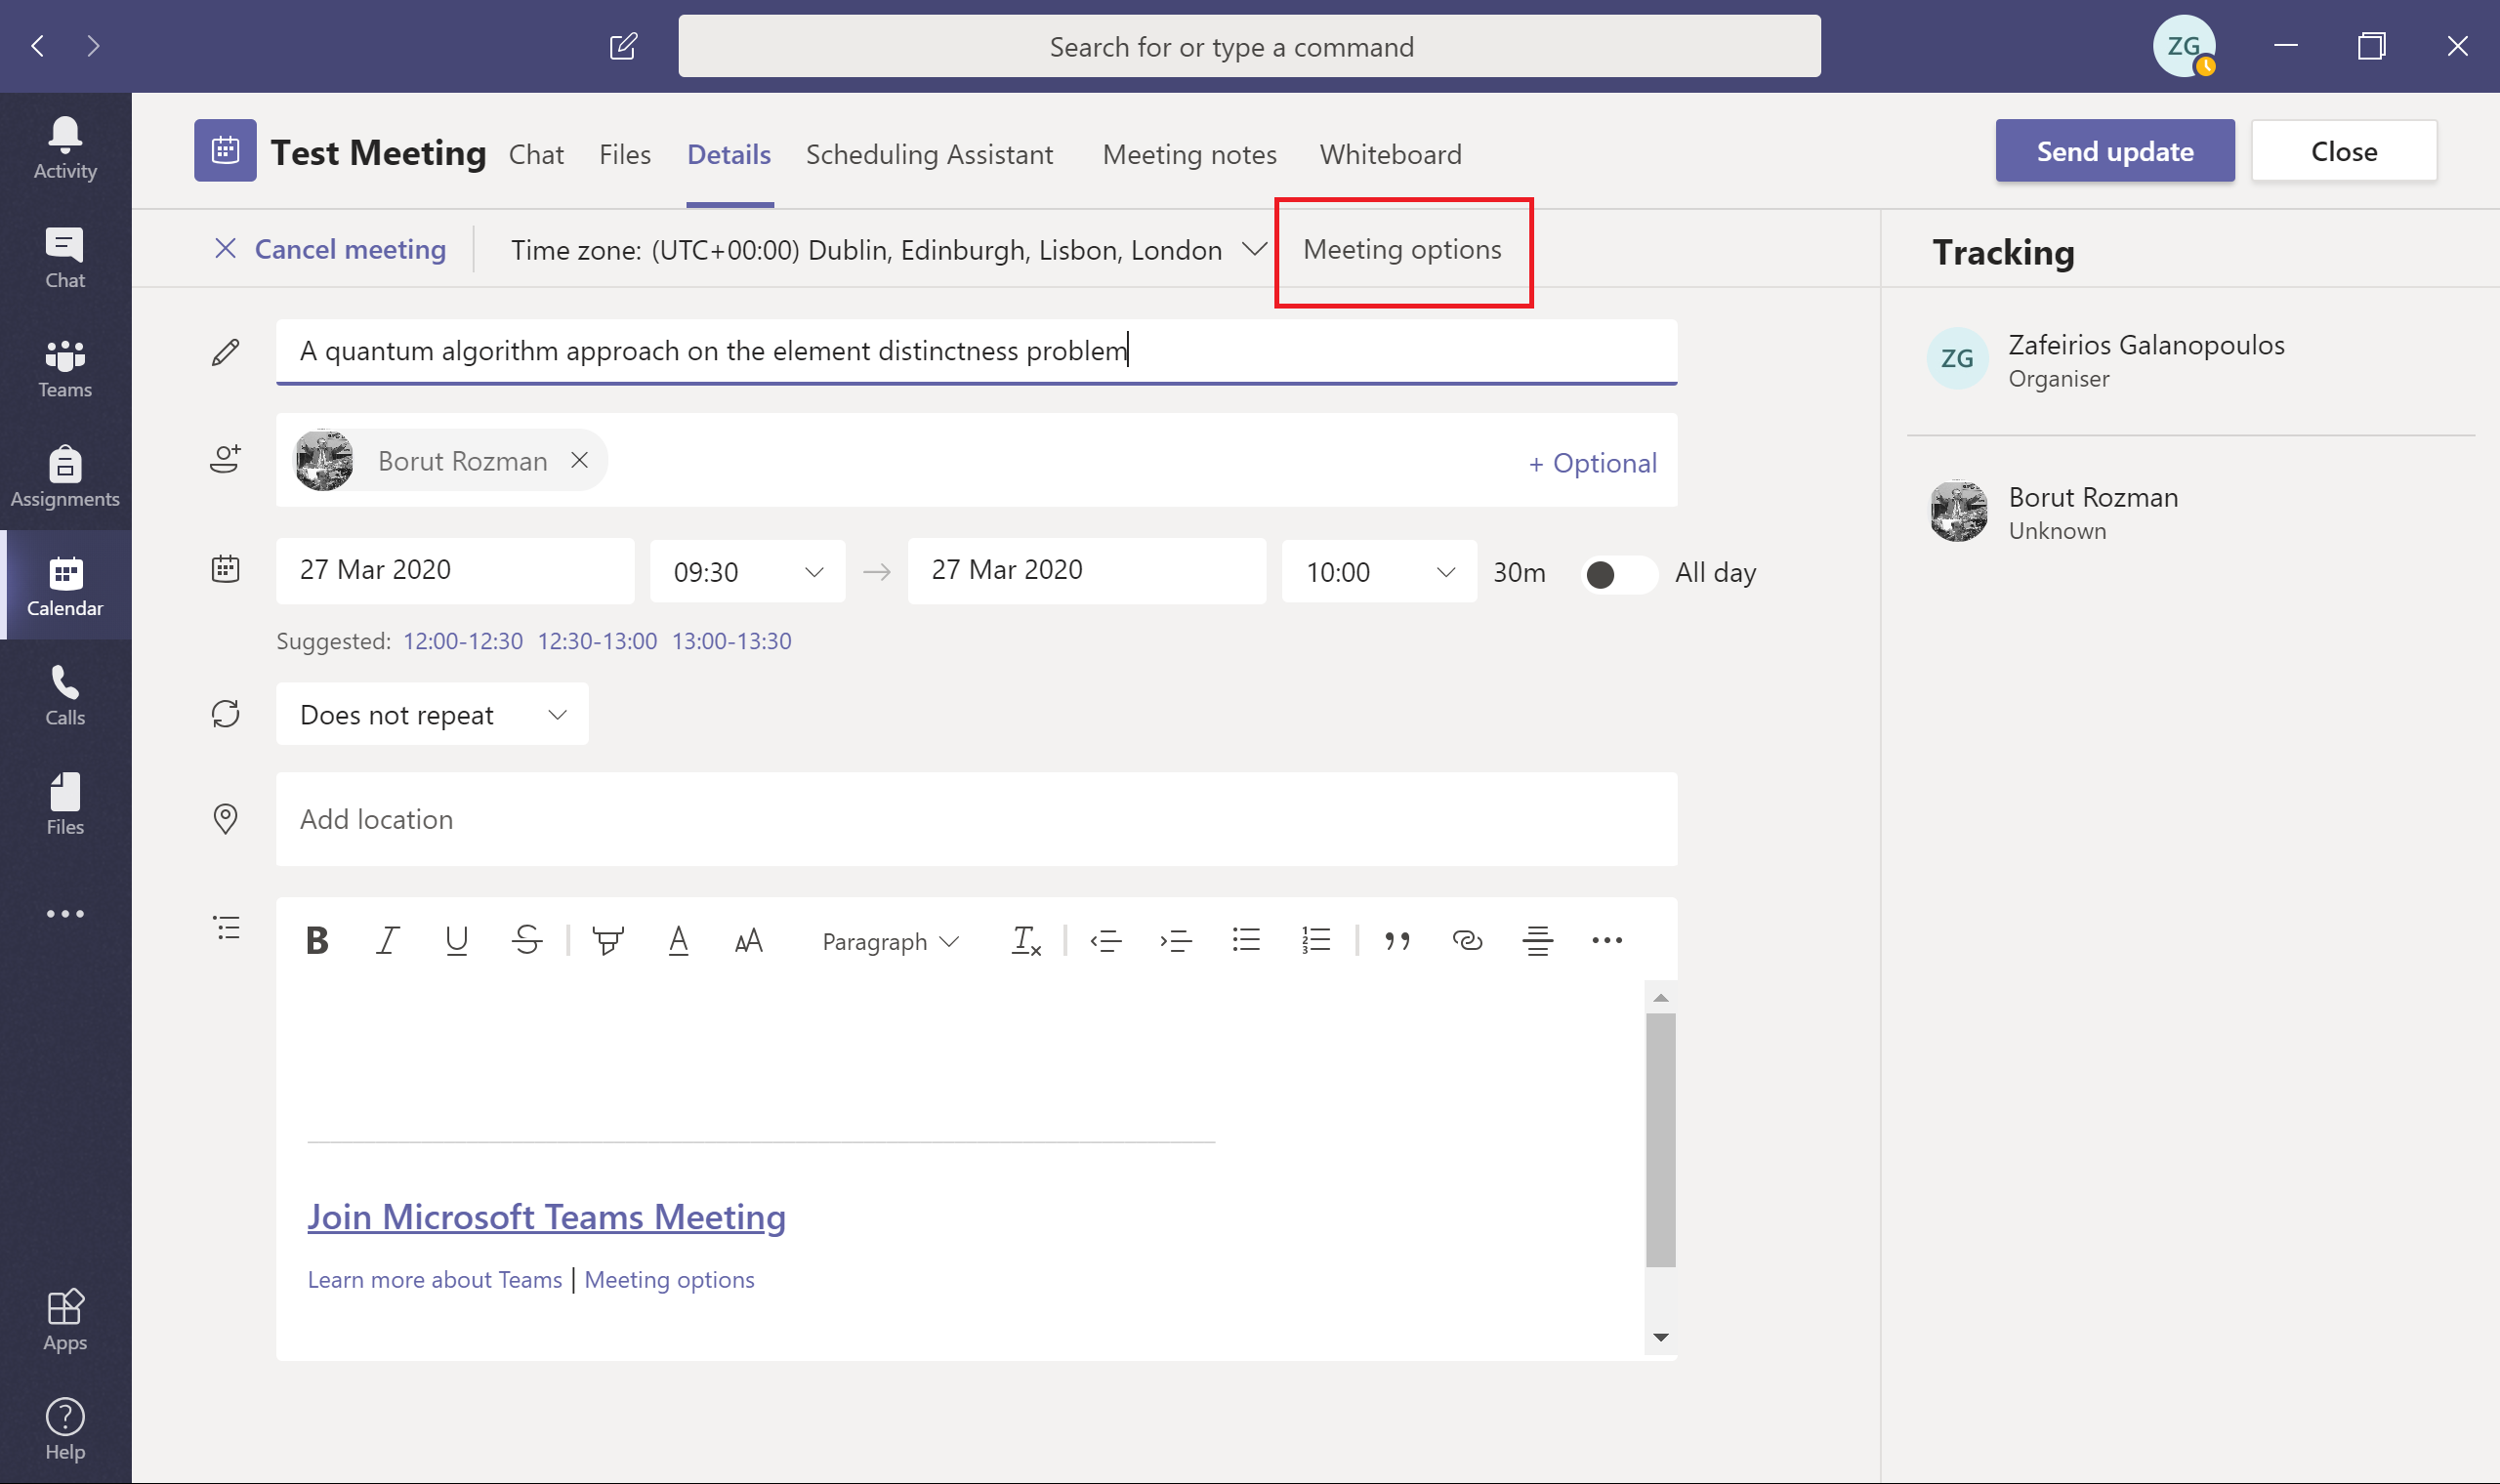Add optional attendees via + Optional

click(x=1593, y=463)
